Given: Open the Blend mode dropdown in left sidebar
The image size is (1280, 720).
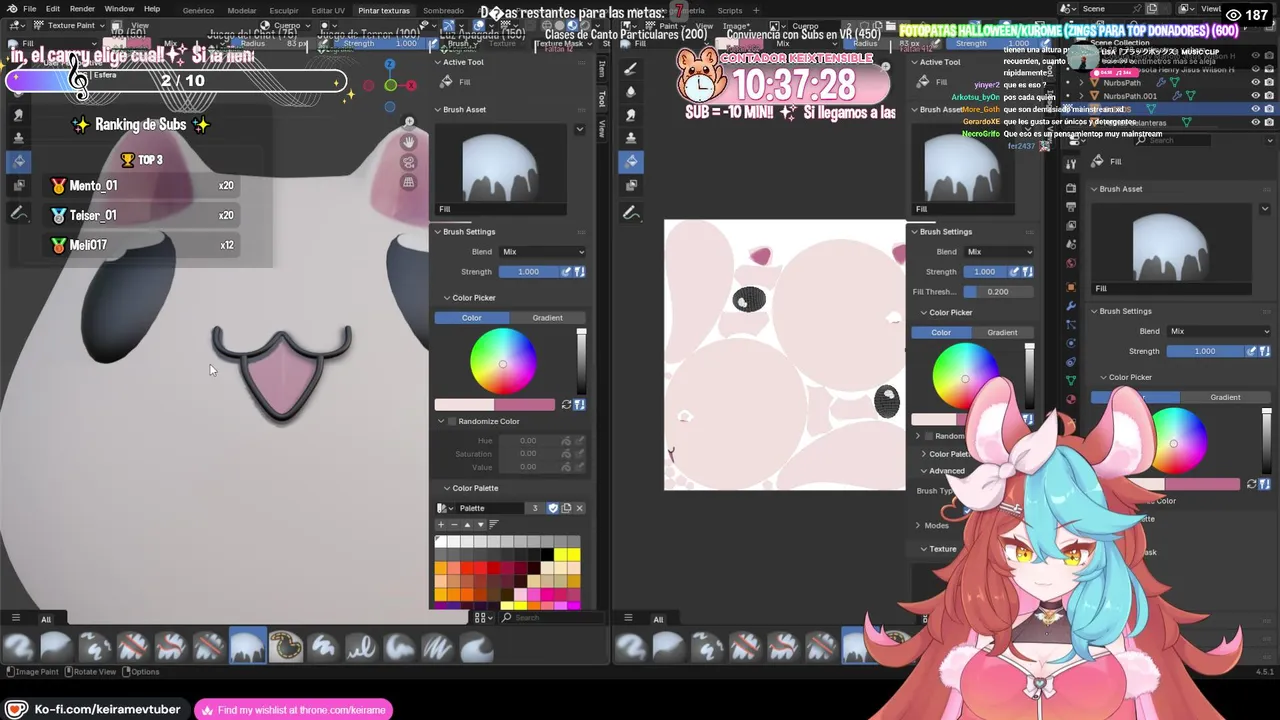Looking at the screenshot, I should [543, 252].
